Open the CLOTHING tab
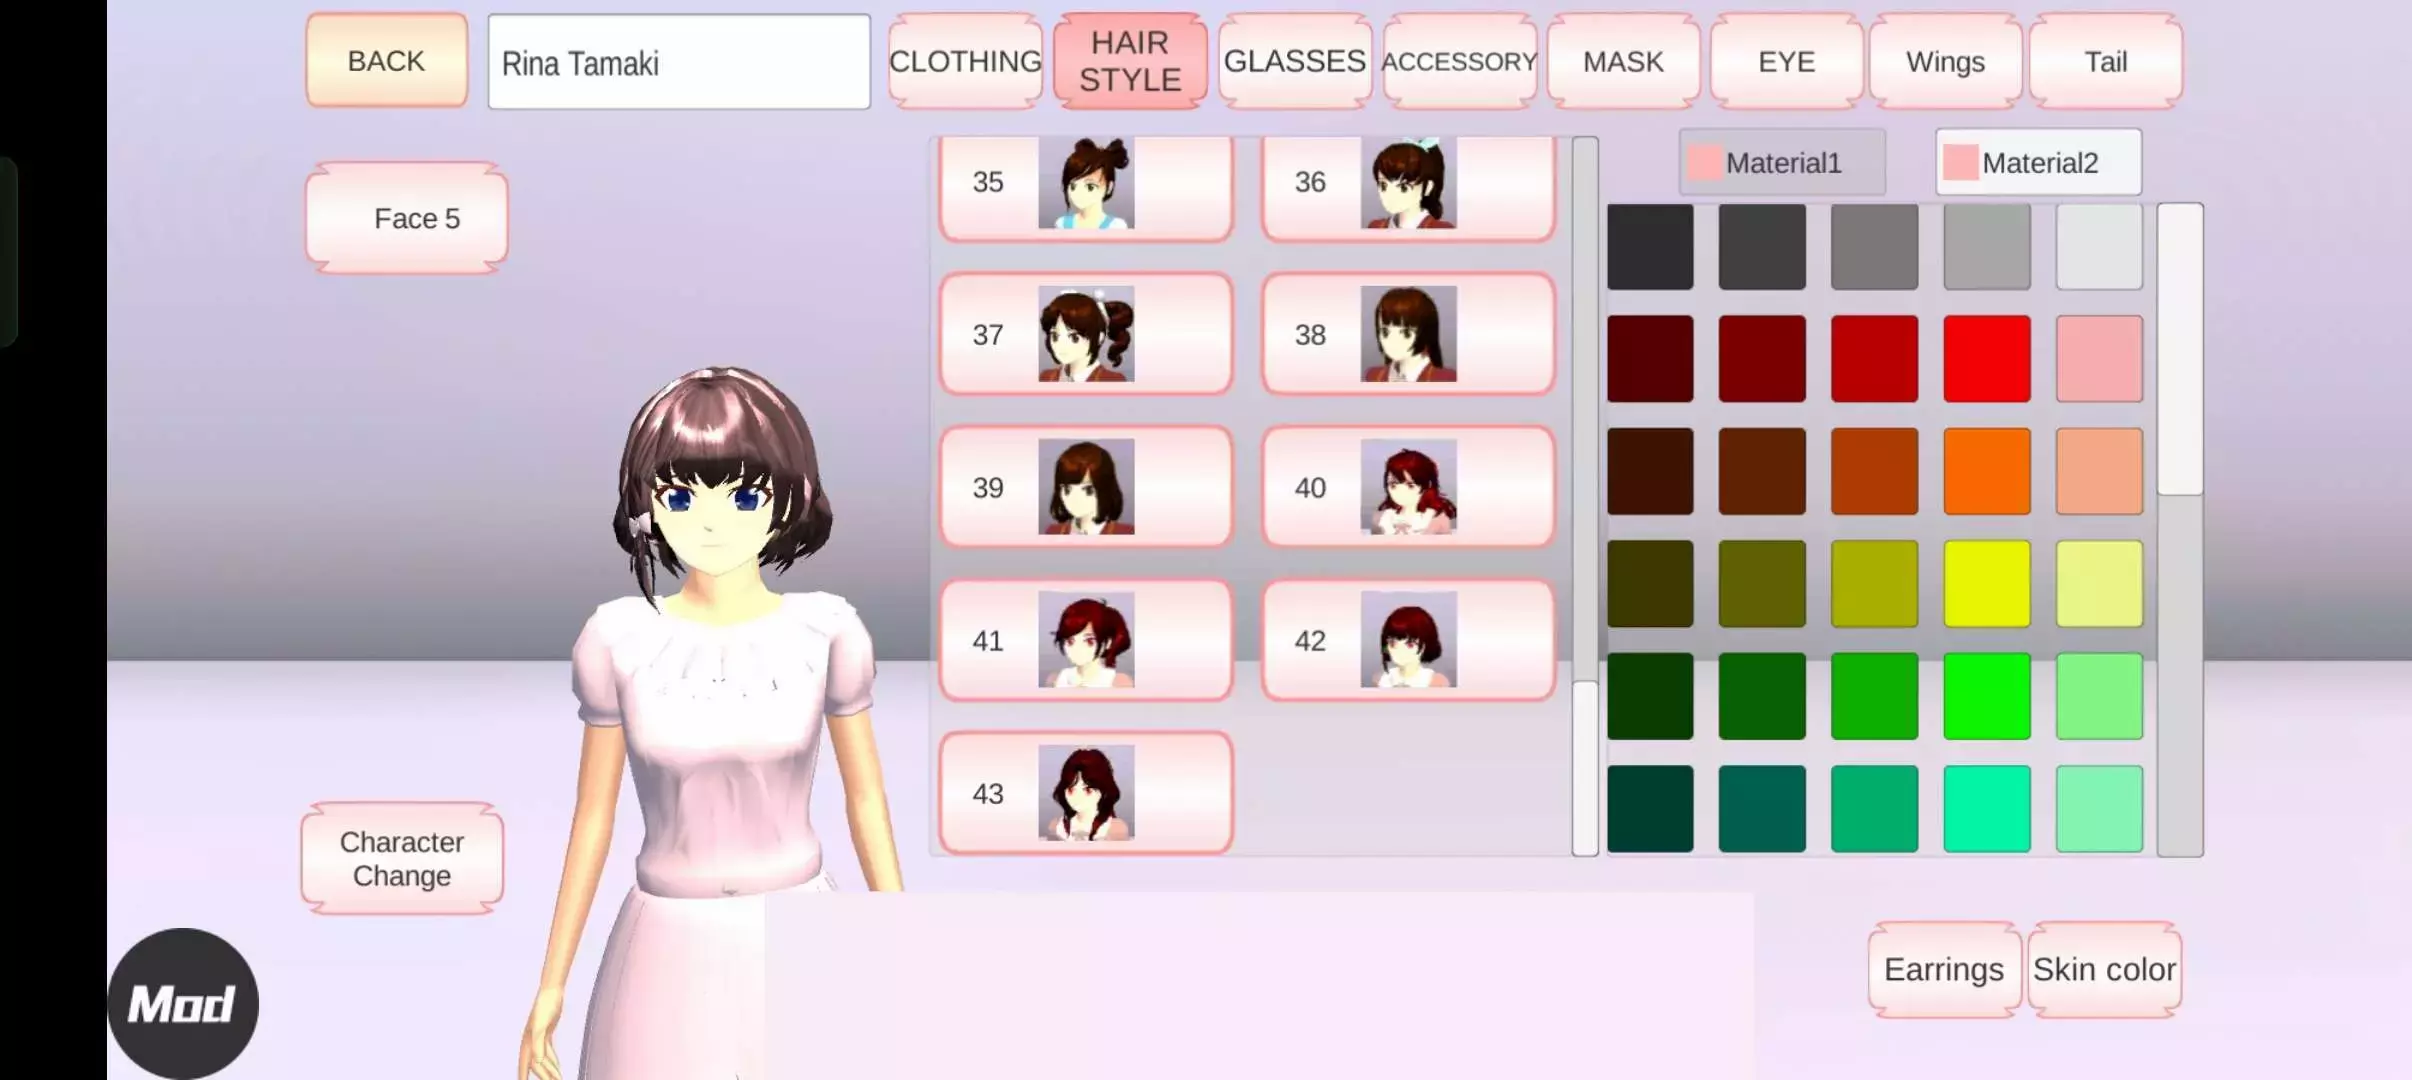Image resolution: width=2412 pixels, height=1080 pixels. (x=965, y=61)
